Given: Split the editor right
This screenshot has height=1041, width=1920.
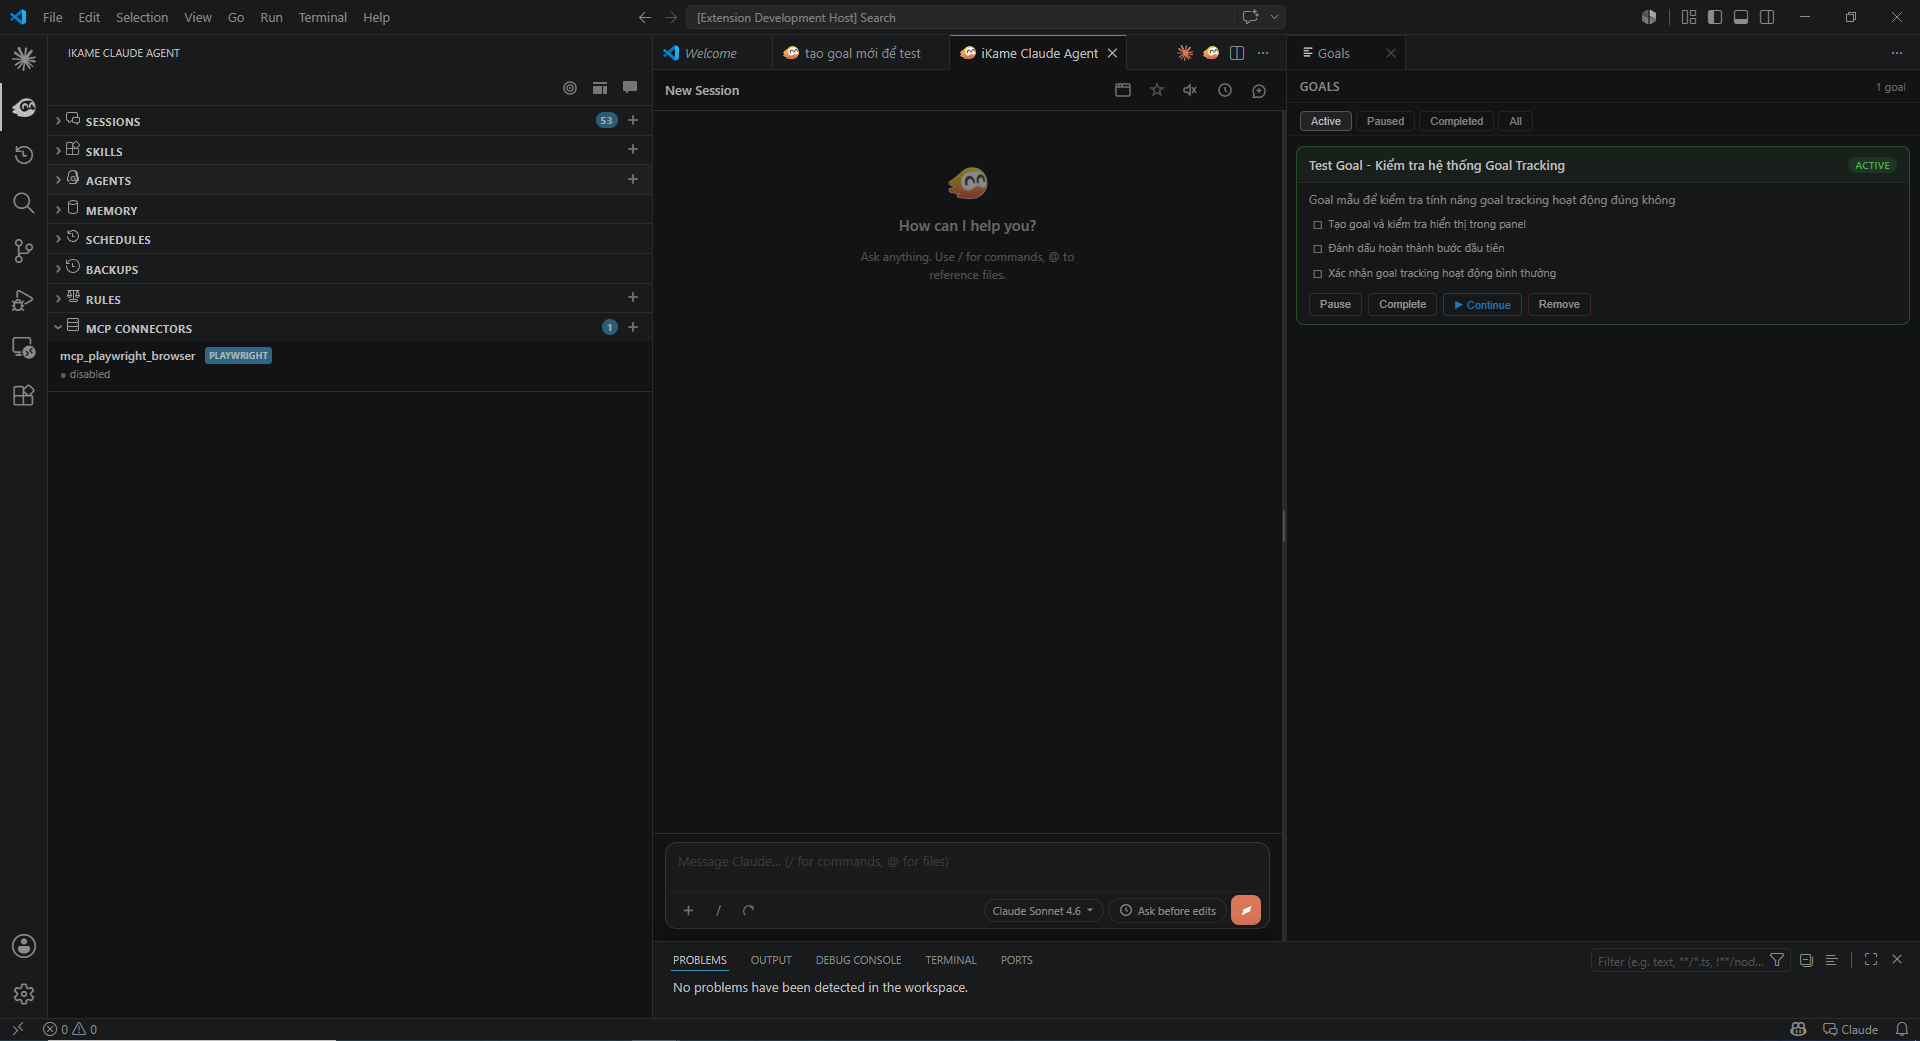Looking at the screenshot, I should pos(1237,53).
